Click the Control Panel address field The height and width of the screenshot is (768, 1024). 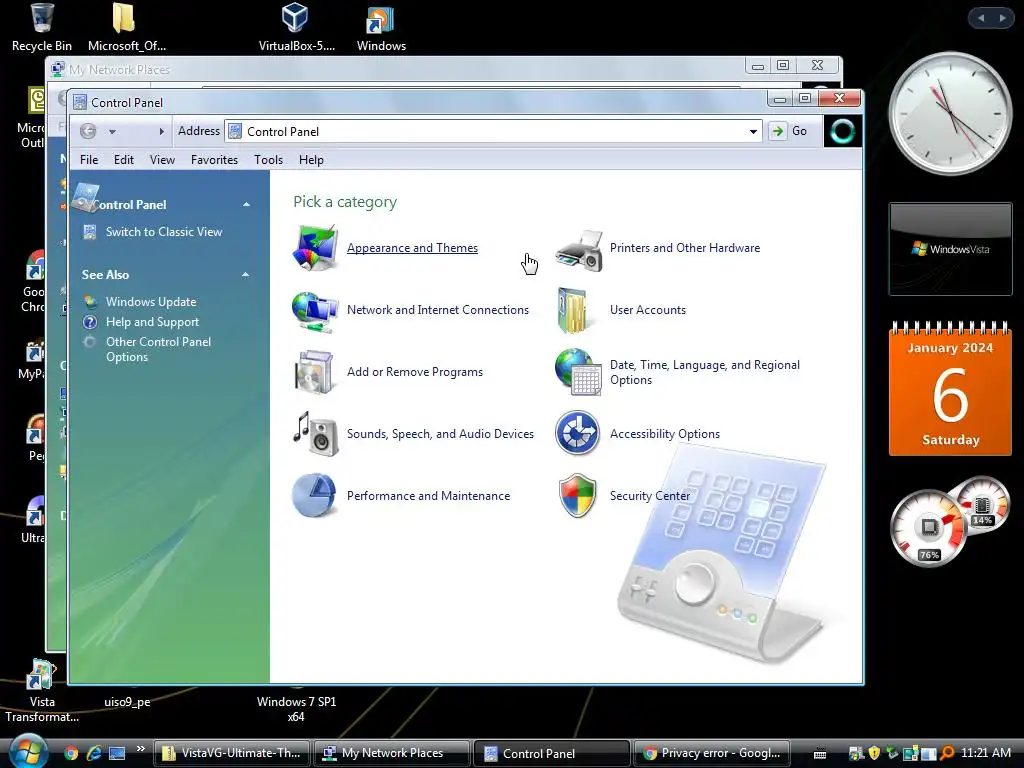tap(493, 131)
